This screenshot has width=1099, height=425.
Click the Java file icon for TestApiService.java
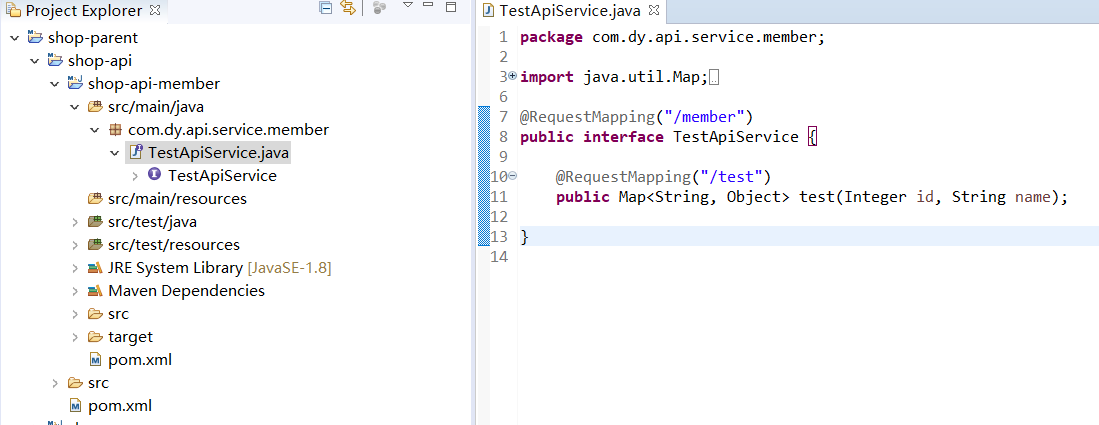(136, 152)
